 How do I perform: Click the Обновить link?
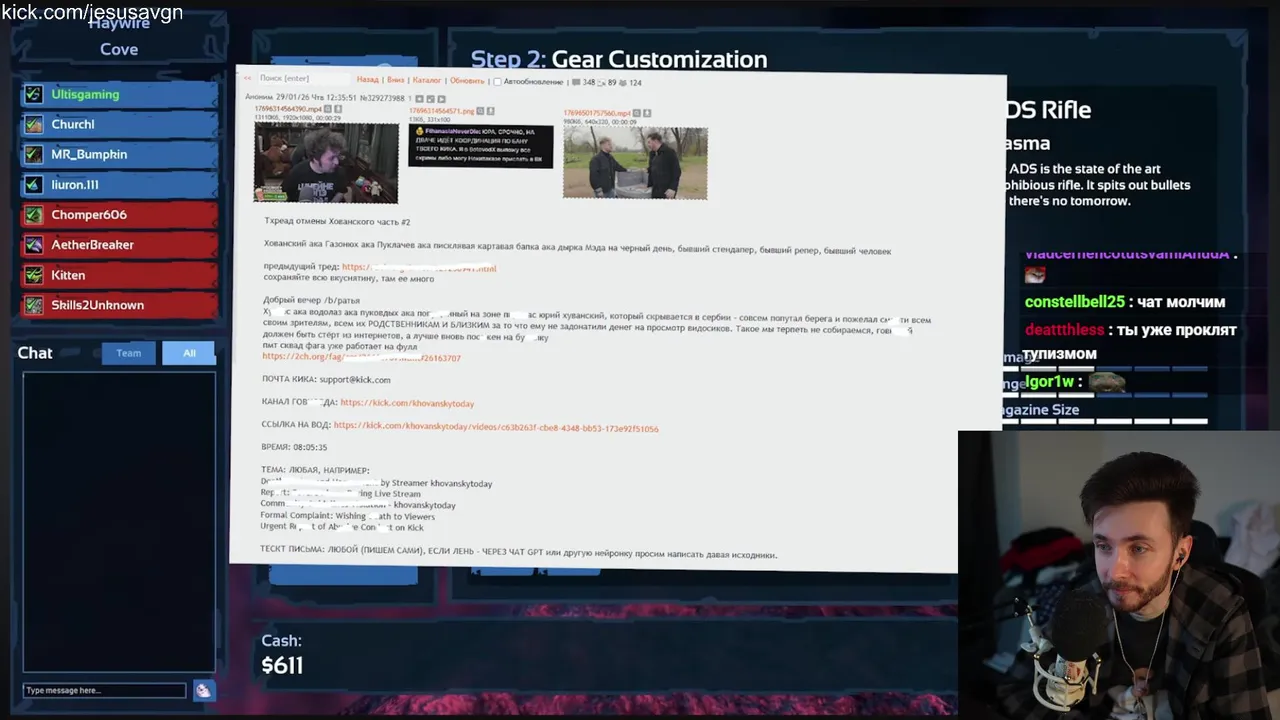coord(467,81)
